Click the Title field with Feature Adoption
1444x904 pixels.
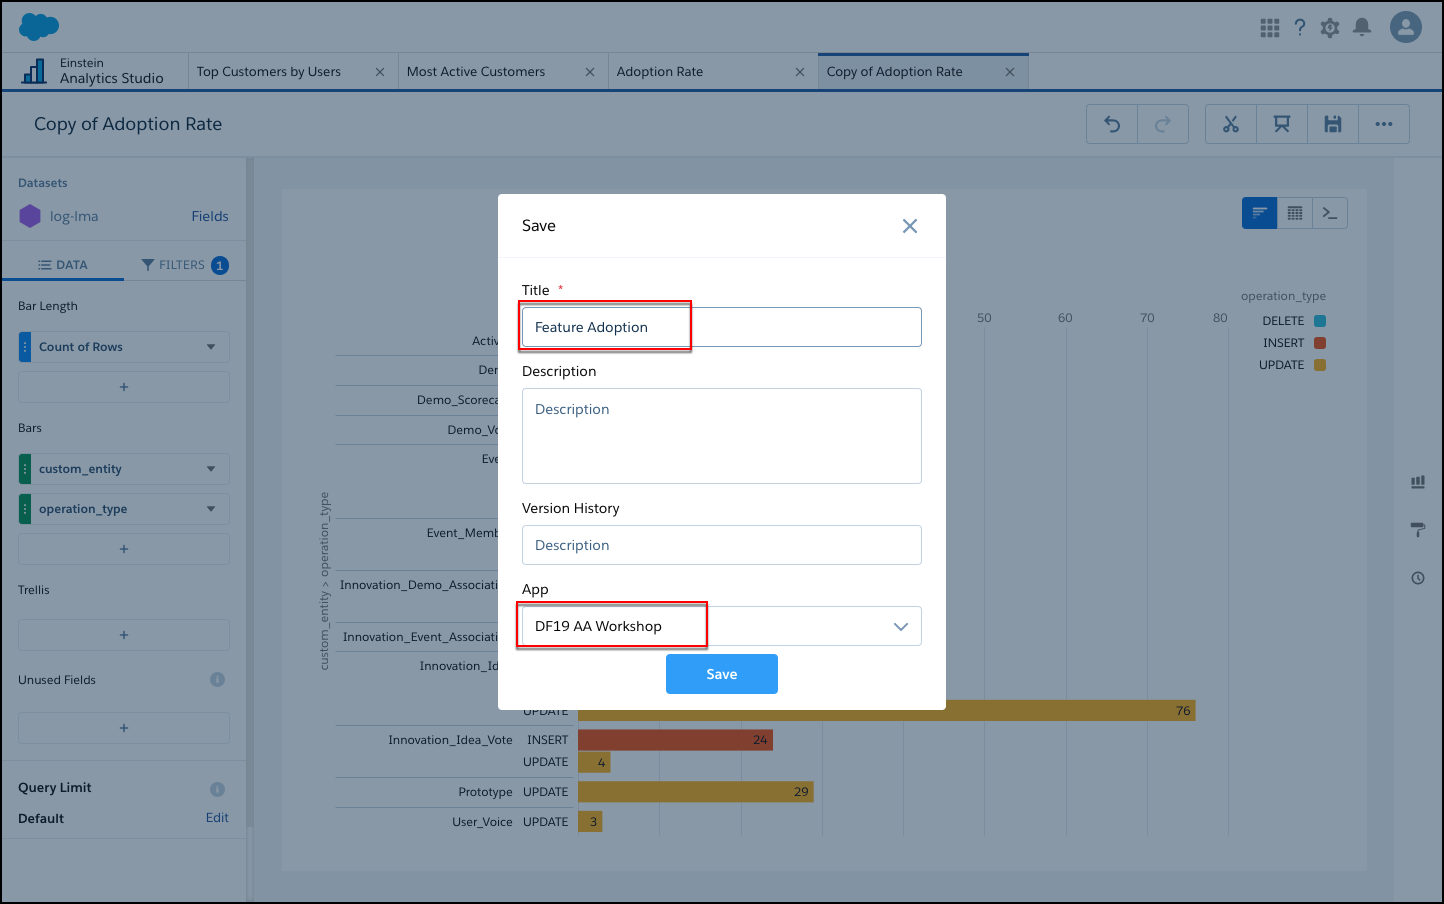click(721, 327)
